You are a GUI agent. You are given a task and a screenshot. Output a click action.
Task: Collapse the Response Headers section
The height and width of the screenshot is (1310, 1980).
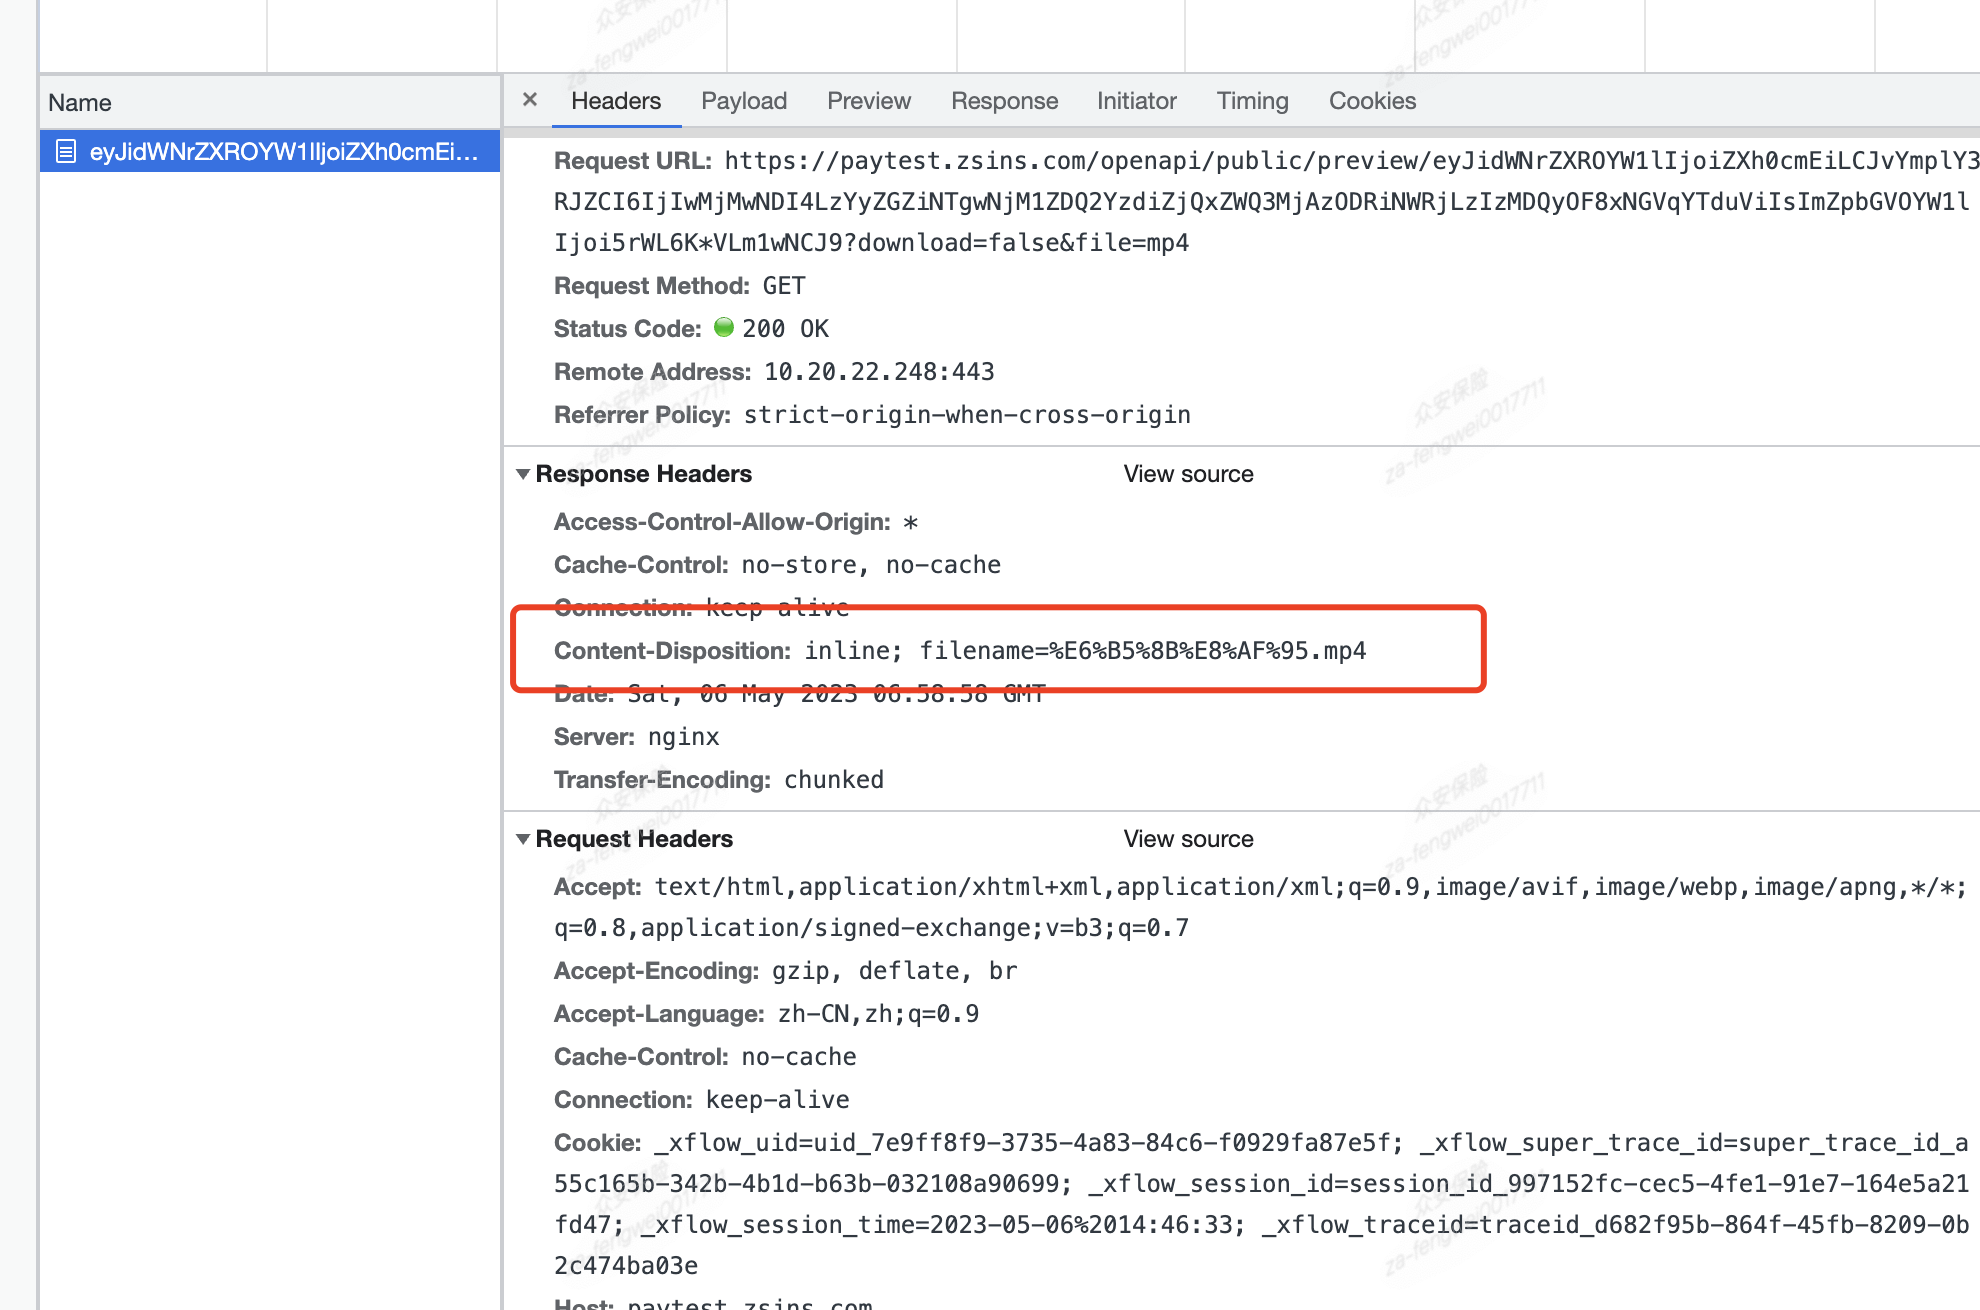pyautogui.click(x=523, y=474)
